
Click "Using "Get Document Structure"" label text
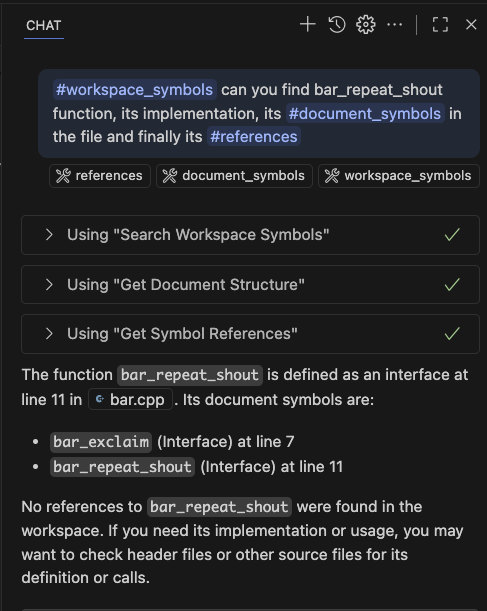pyautogui.click(x=186, y=284)
